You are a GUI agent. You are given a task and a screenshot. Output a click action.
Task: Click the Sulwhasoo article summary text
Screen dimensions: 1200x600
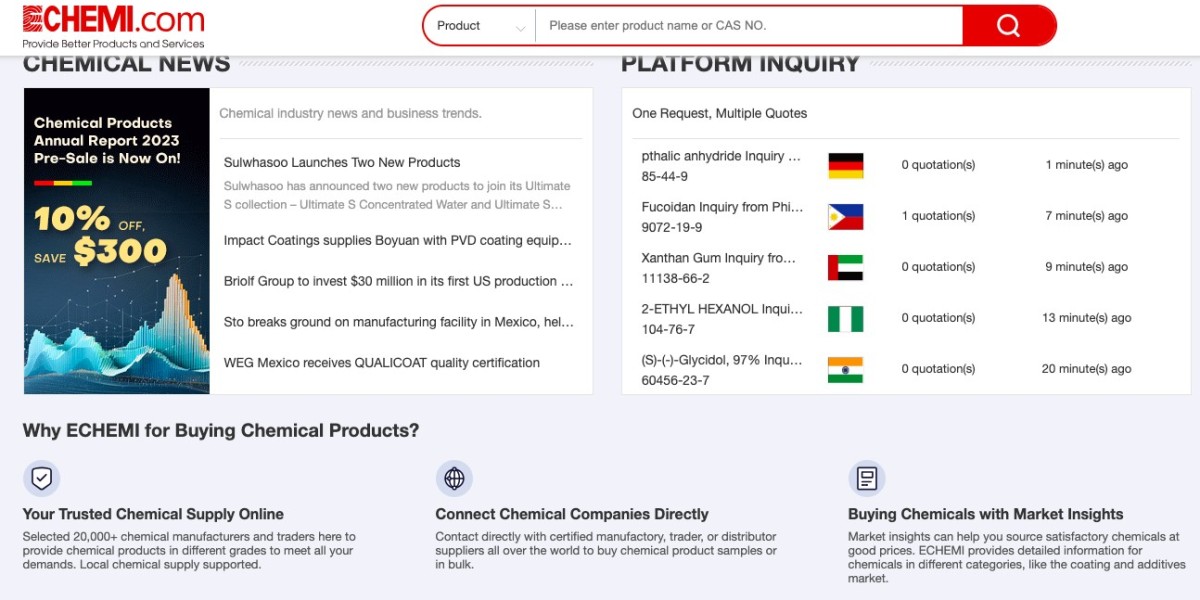[397, 195]
